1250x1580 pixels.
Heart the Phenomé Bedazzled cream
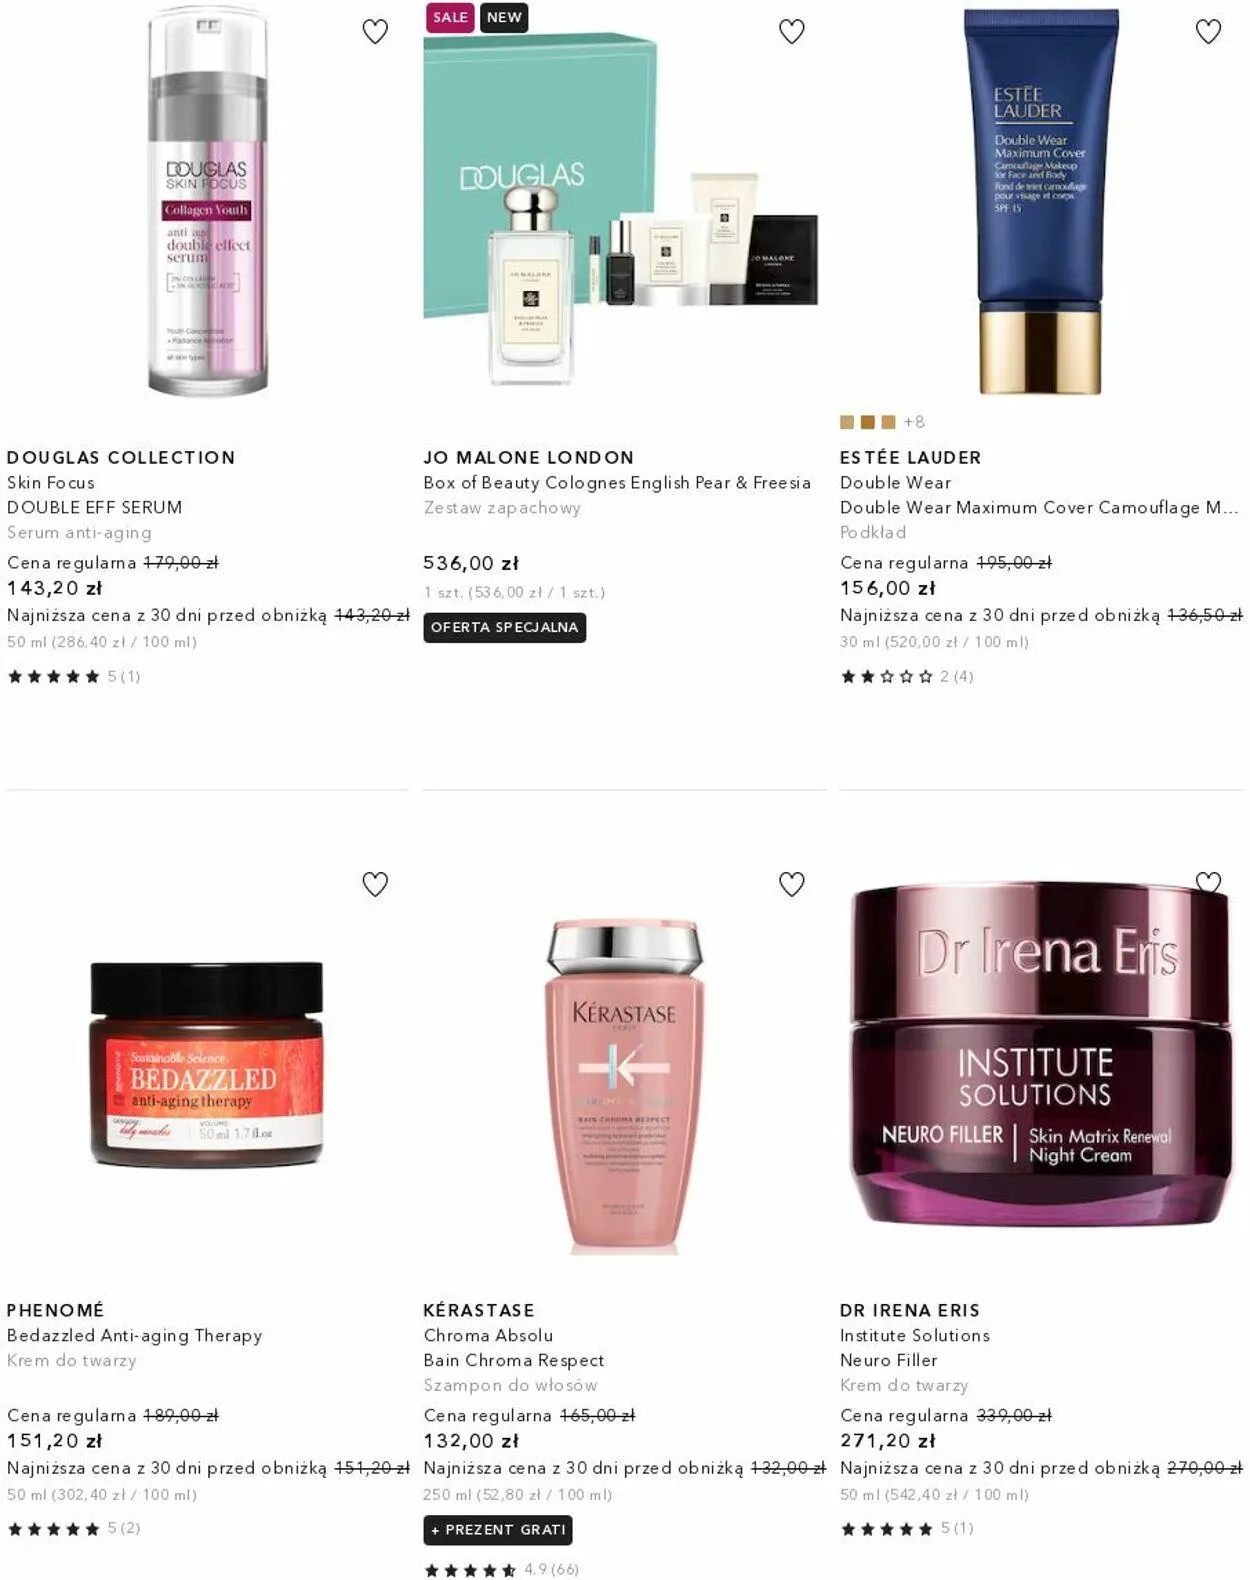[375, 884]
